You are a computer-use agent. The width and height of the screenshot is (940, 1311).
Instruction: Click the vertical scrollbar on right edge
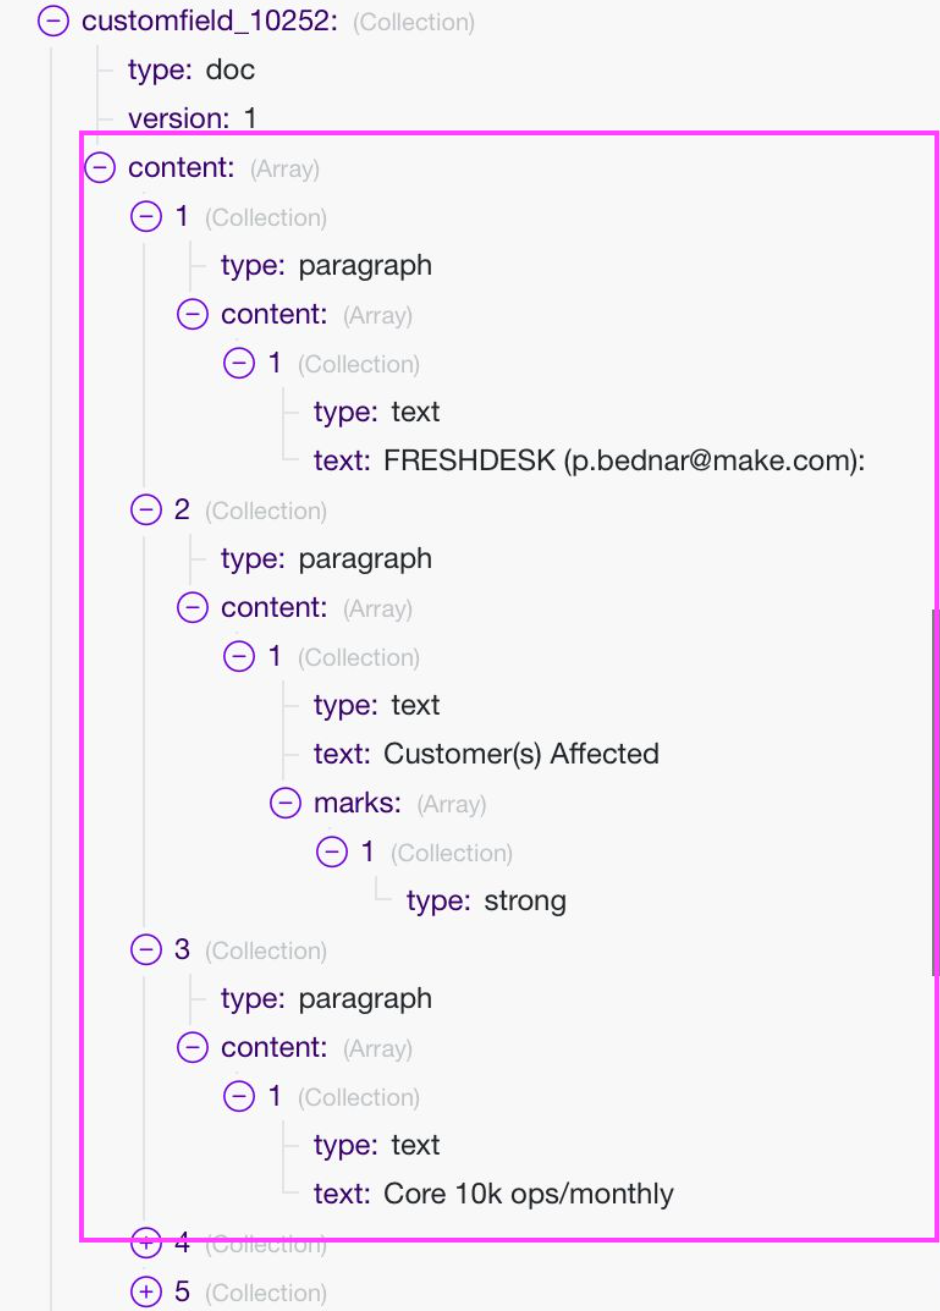[935, 790]
